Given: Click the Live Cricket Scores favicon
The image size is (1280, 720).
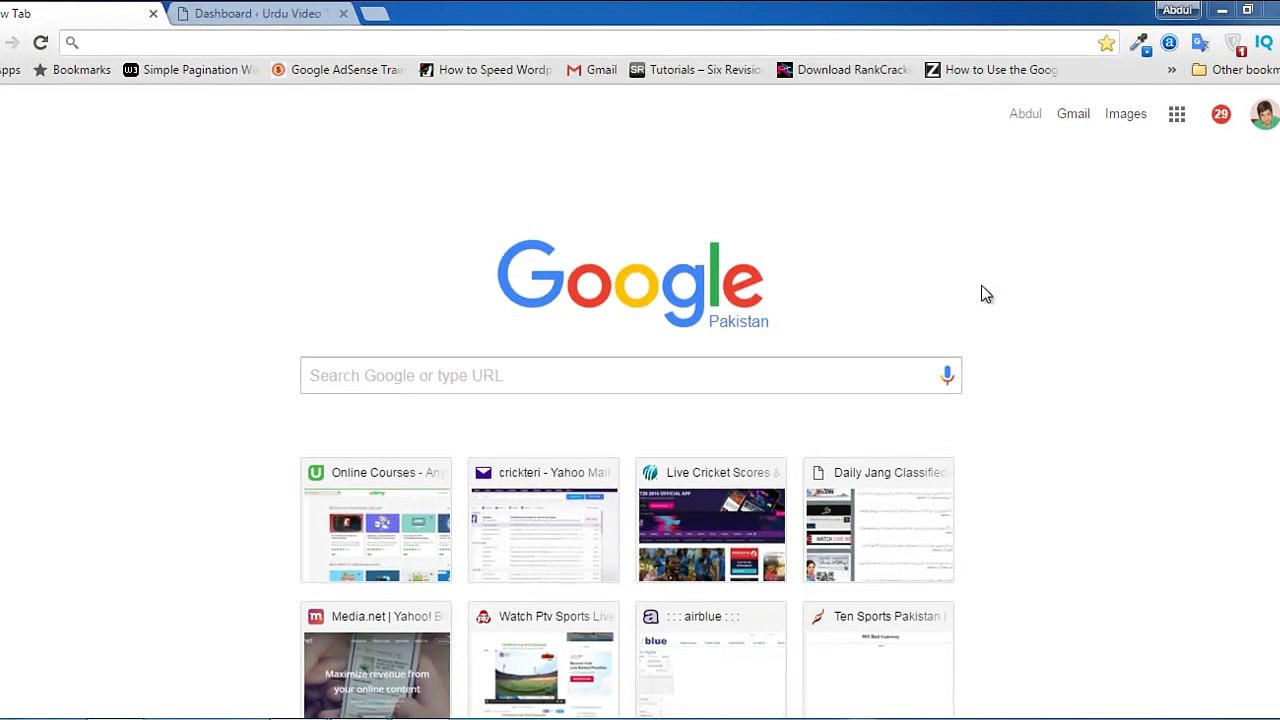Looking at the screenshot, I should coord(651,473).
